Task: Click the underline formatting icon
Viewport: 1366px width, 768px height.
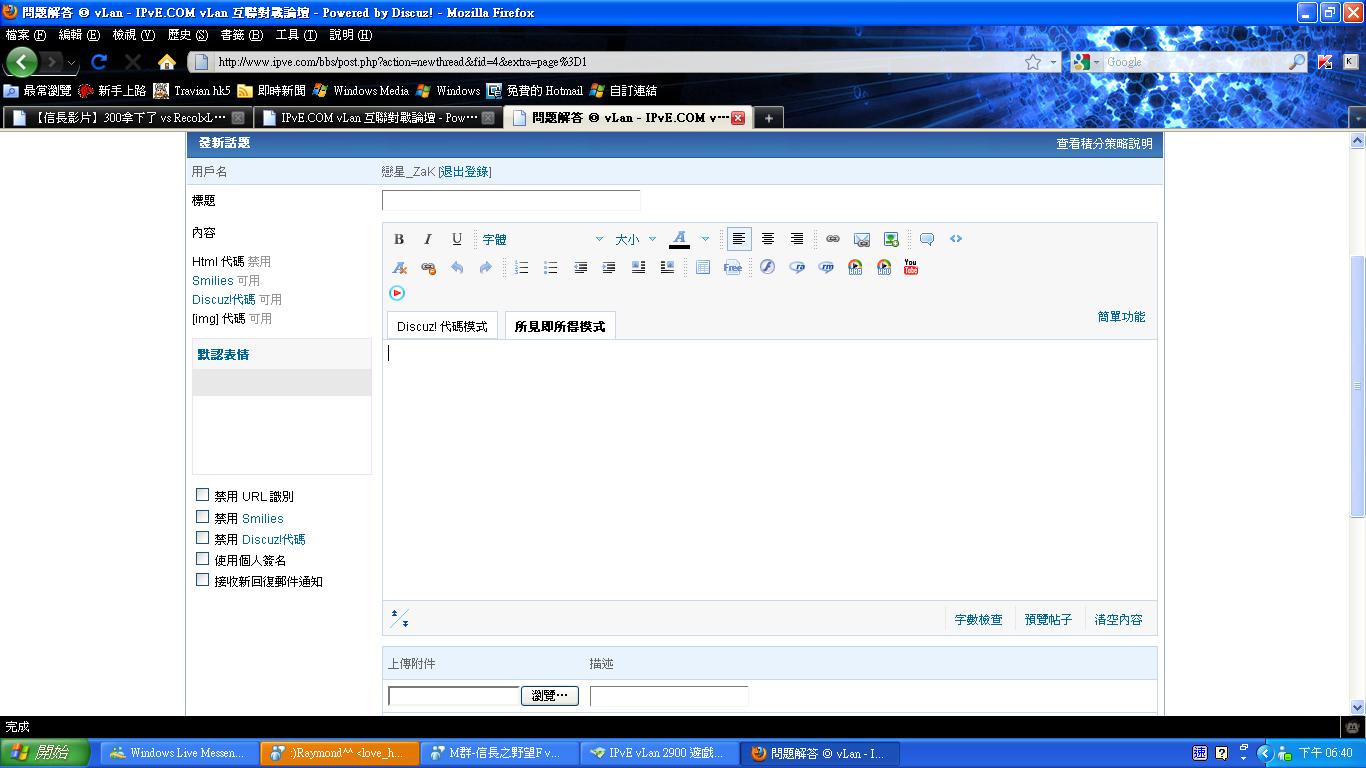Action: click(457, 239)
